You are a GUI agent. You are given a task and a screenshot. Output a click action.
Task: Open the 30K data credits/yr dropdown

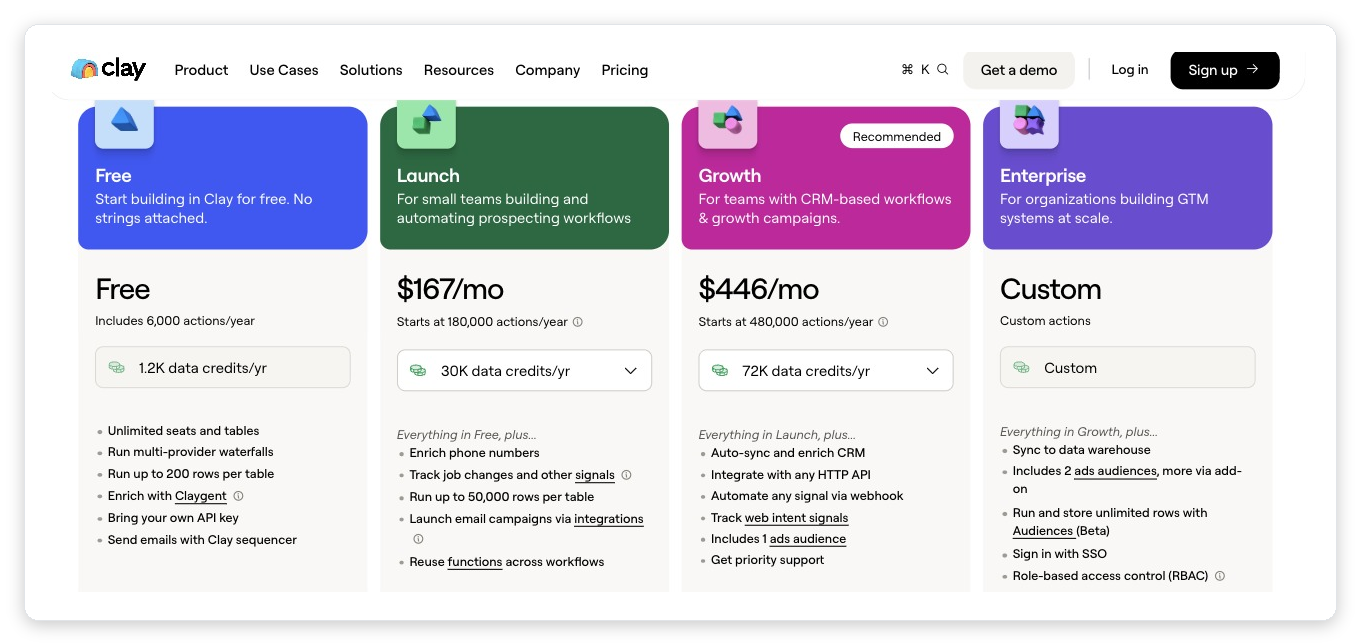[524, 370]
